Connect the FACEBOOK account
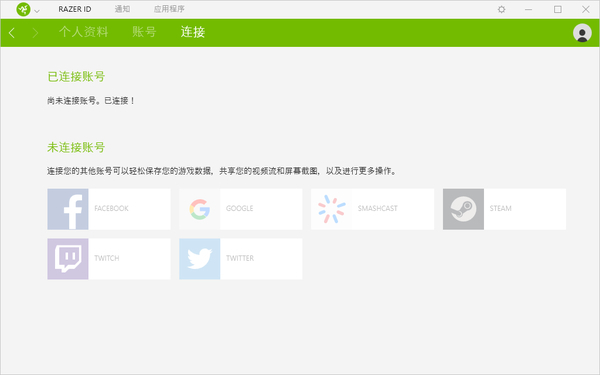This screenshot has height=375, width=600. pos(109,209)
